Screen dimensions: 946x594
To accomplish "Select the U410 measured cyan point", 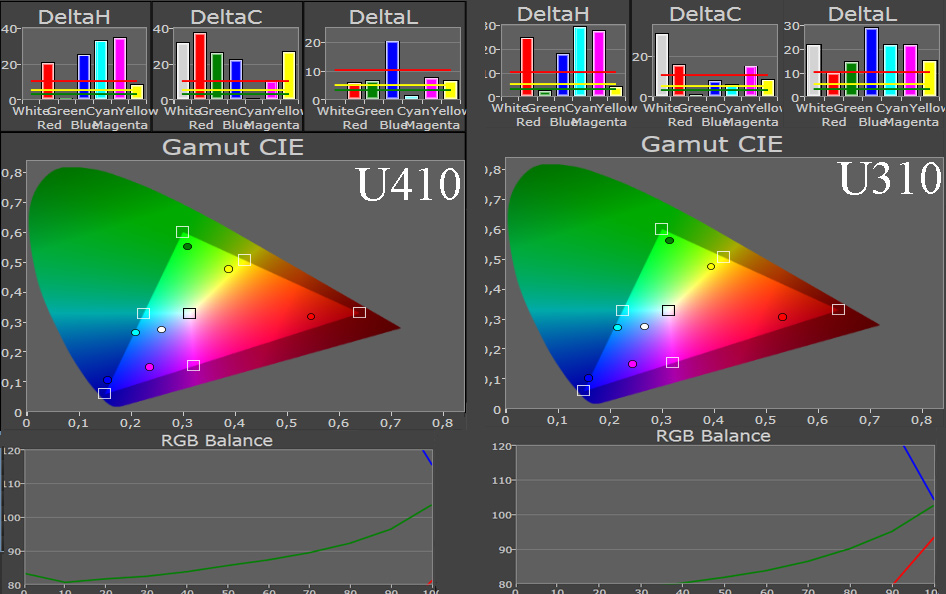I will pyautogui.click(x=136, y=333).
